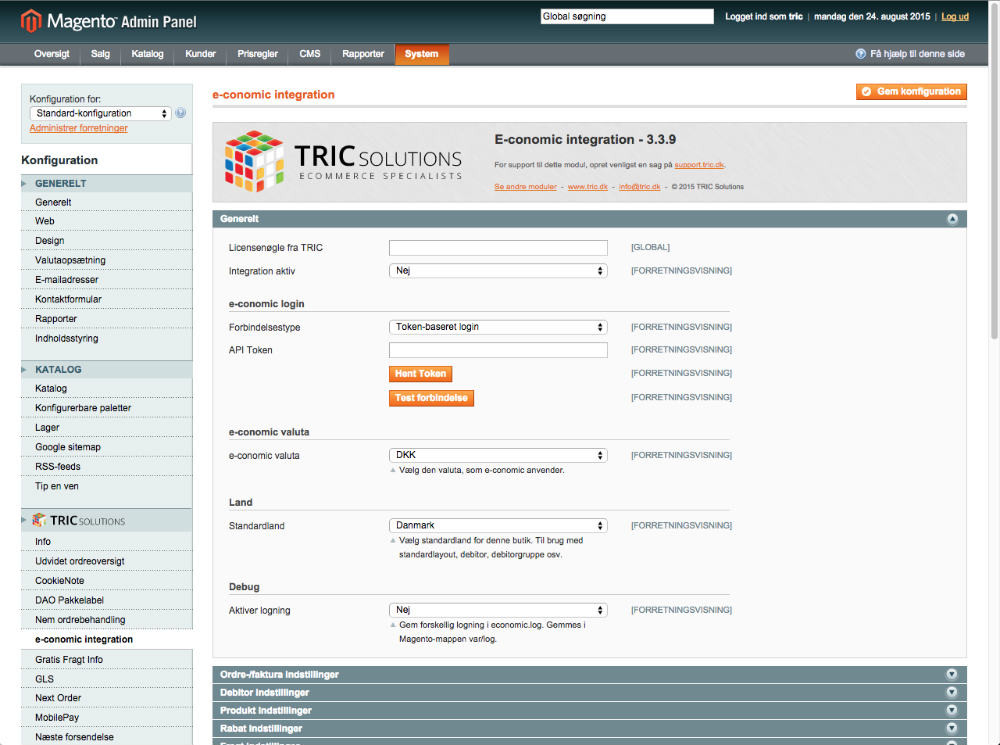This screenshot has width=1000, height=745.
Task: Open the Standardland dropdown showing Danmark
Action: click(x=498, y=524)
